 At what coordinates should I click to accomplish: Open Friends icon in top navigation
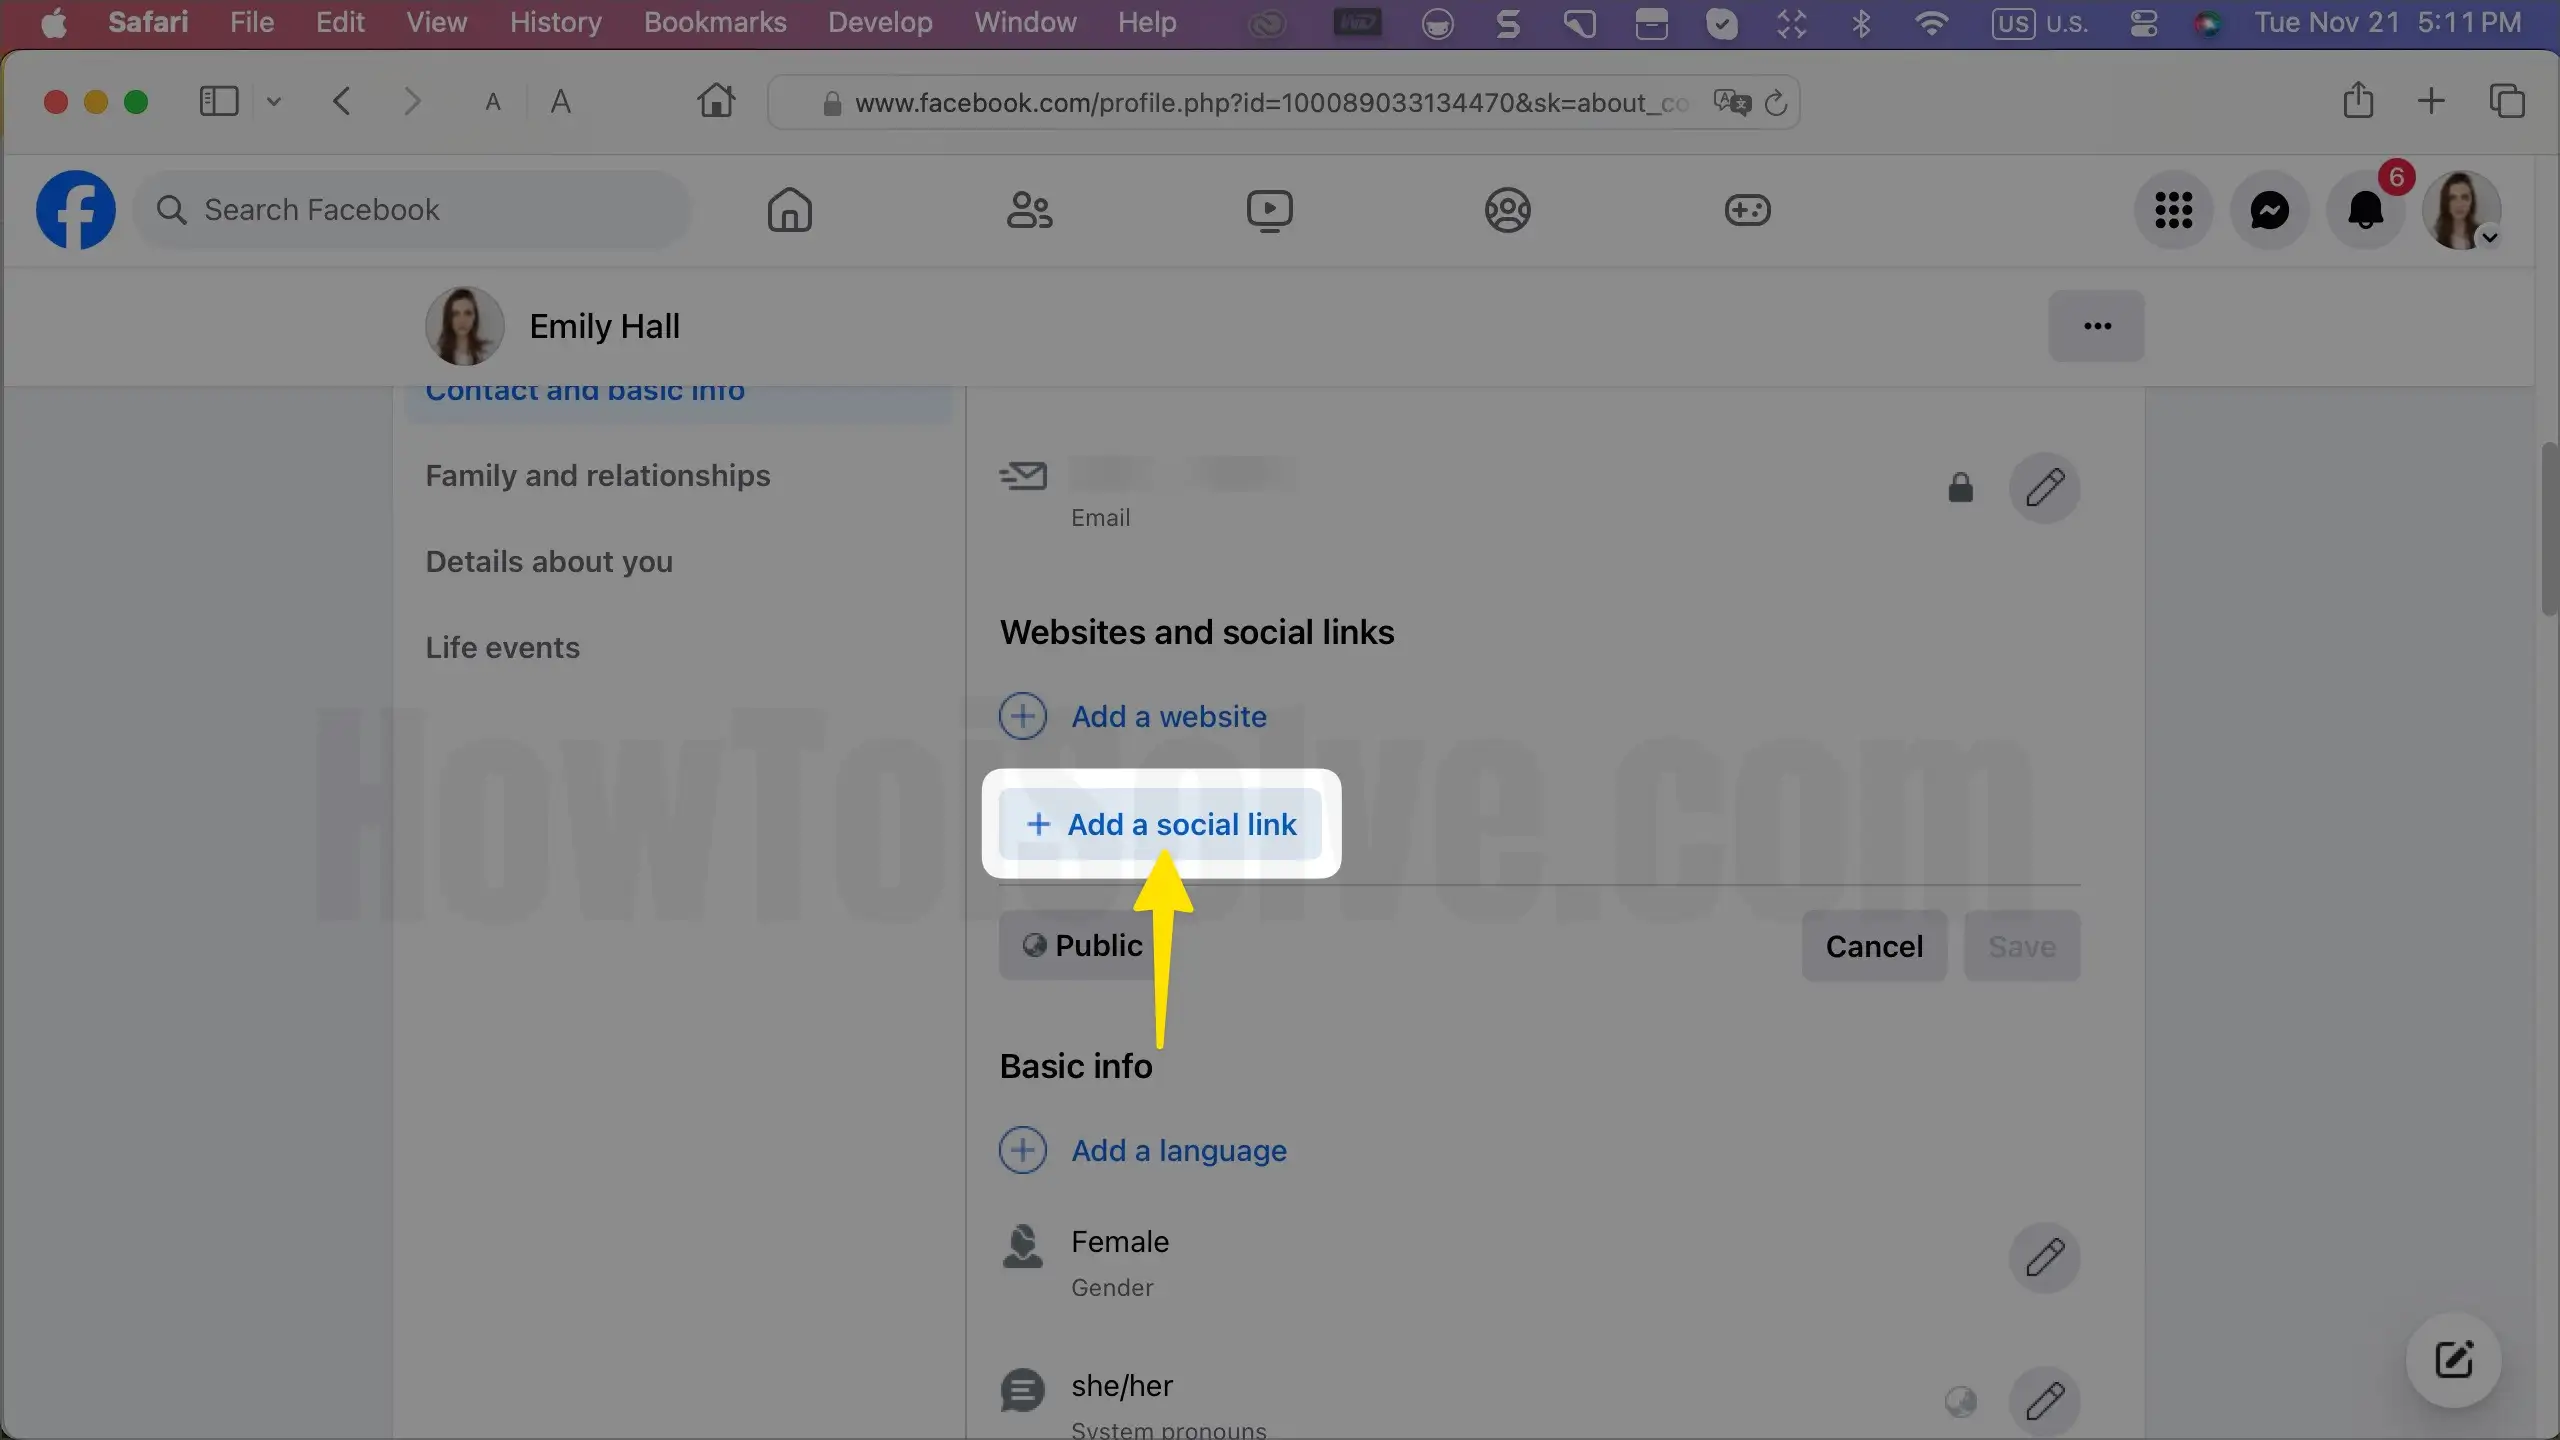[x=1029, y=210]
